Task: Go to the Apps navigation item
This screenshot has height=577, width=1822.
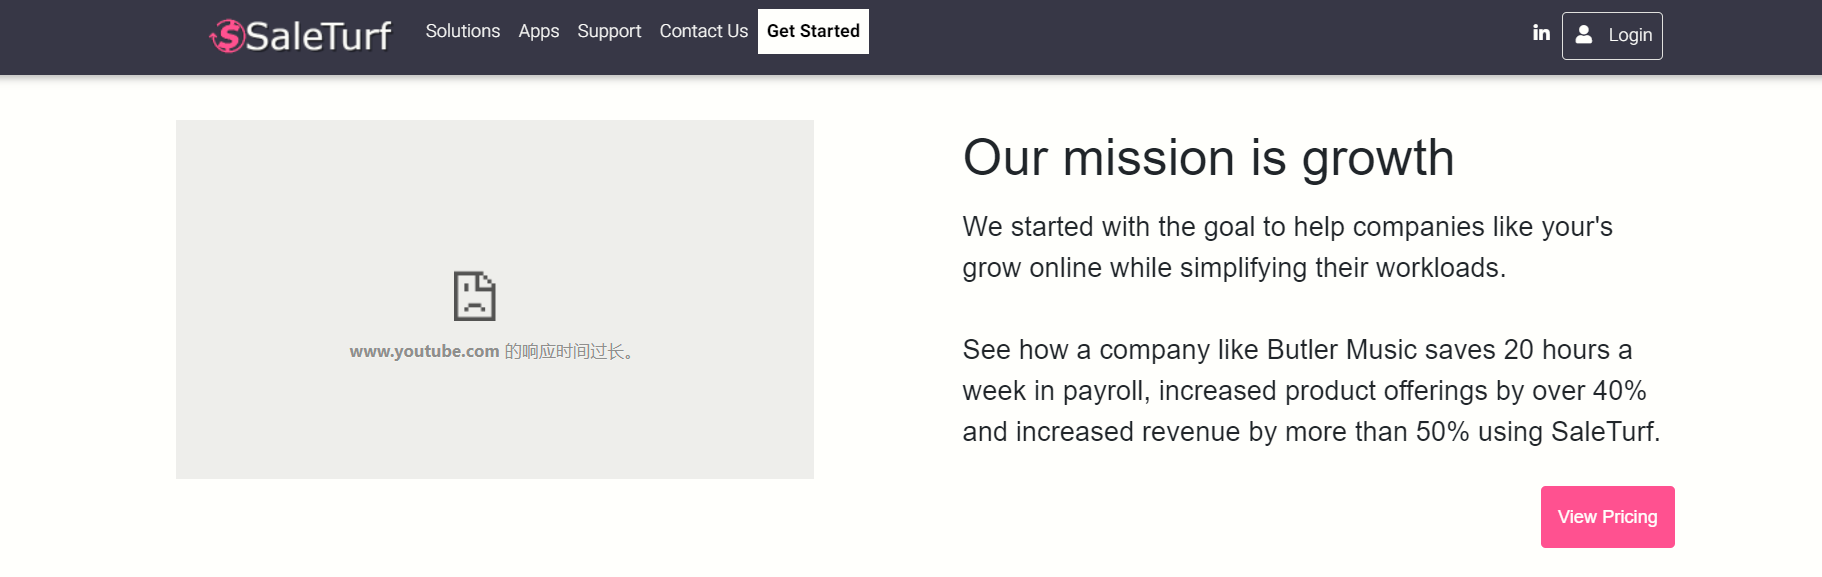Action: coord(538,31)
